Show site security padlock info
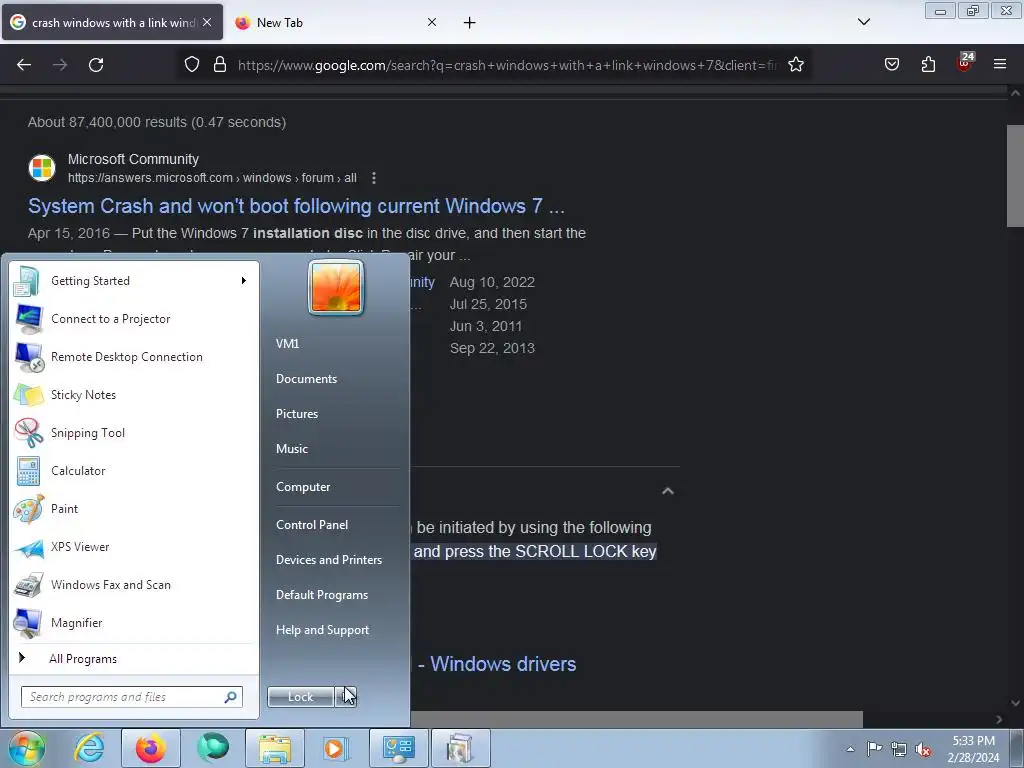1024x768 pixels. pos(220,65)
